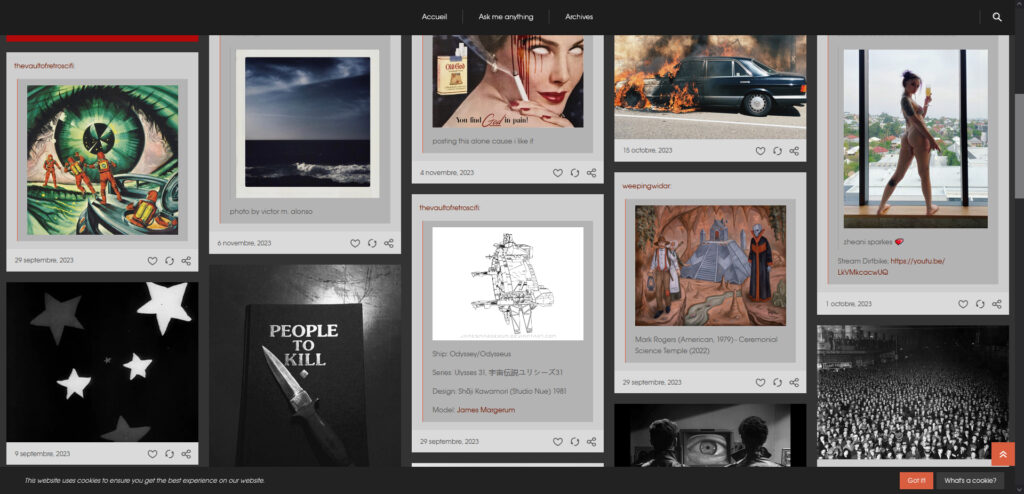Click the page vertical scrollbar thumb

(x=1019, y=146)
